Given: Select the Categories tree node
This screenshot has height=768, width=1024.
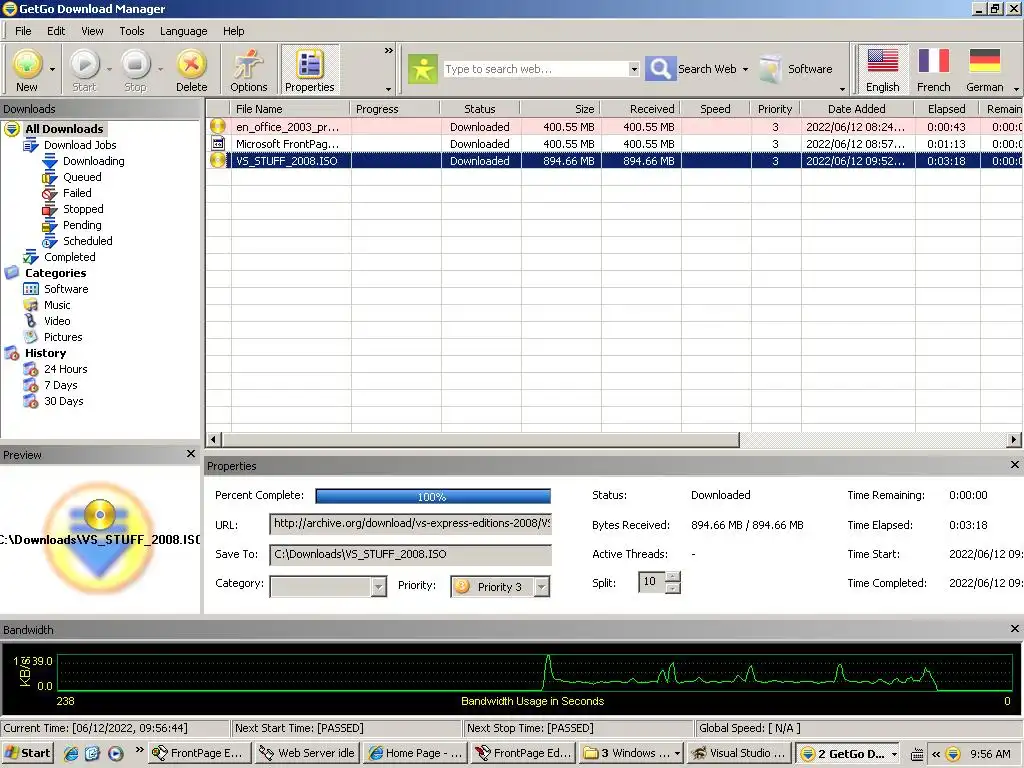Looking at the screenshot, I should coord(55,273).
